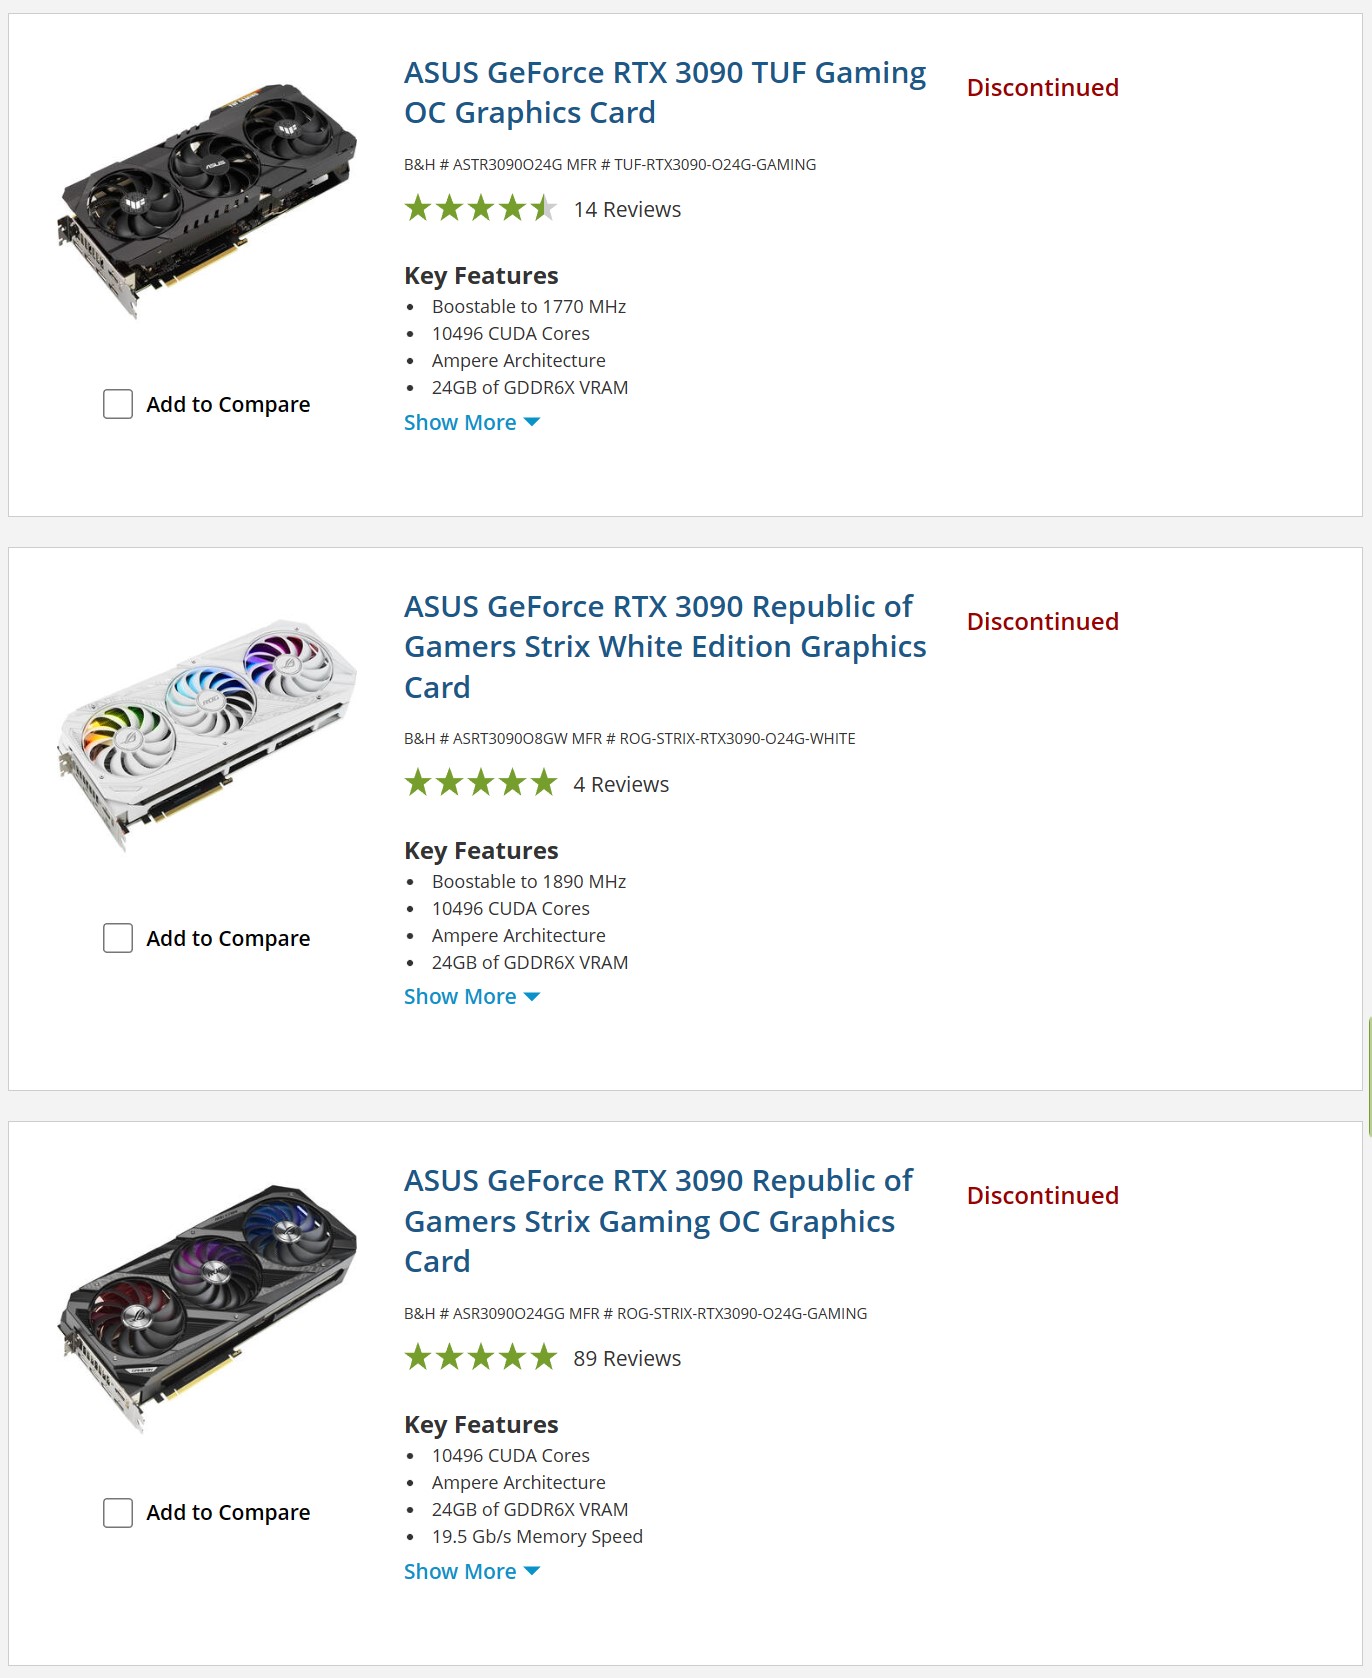The height and width of the screenshot is (1678, 1372).
Task: Open the 4 Reviews link
Action: 621,784
